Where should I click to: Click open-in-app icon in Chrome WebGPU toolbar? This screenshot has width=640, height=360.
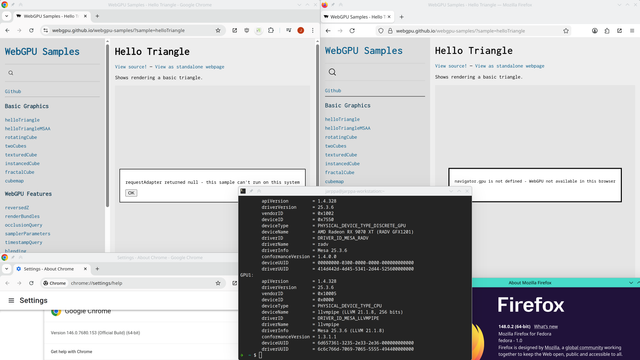click(x=234, y=30)
